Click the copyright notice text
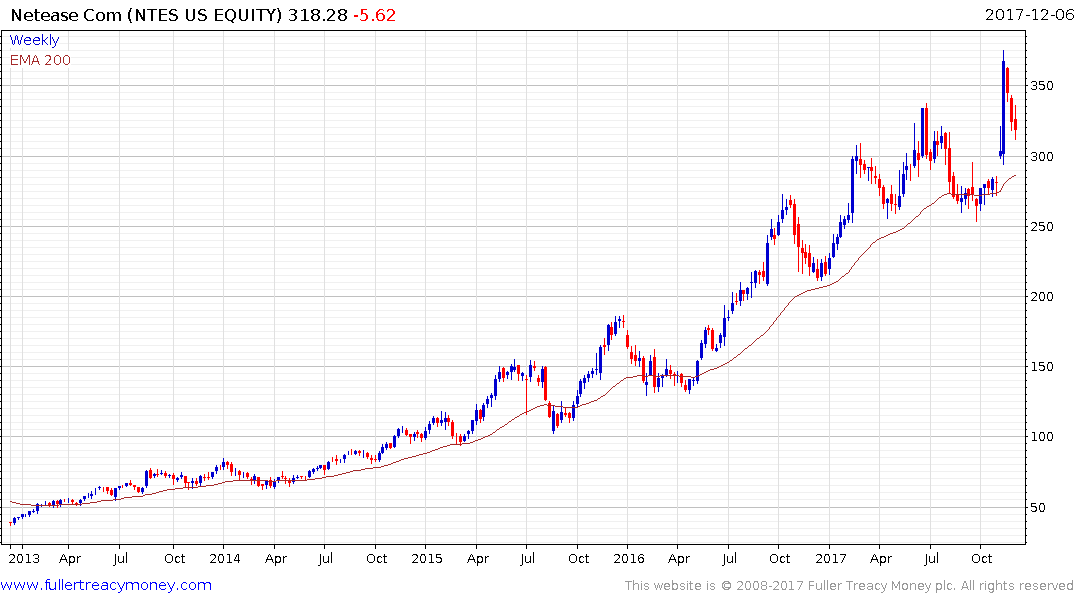1075x600 pixels. pos(849,586)
